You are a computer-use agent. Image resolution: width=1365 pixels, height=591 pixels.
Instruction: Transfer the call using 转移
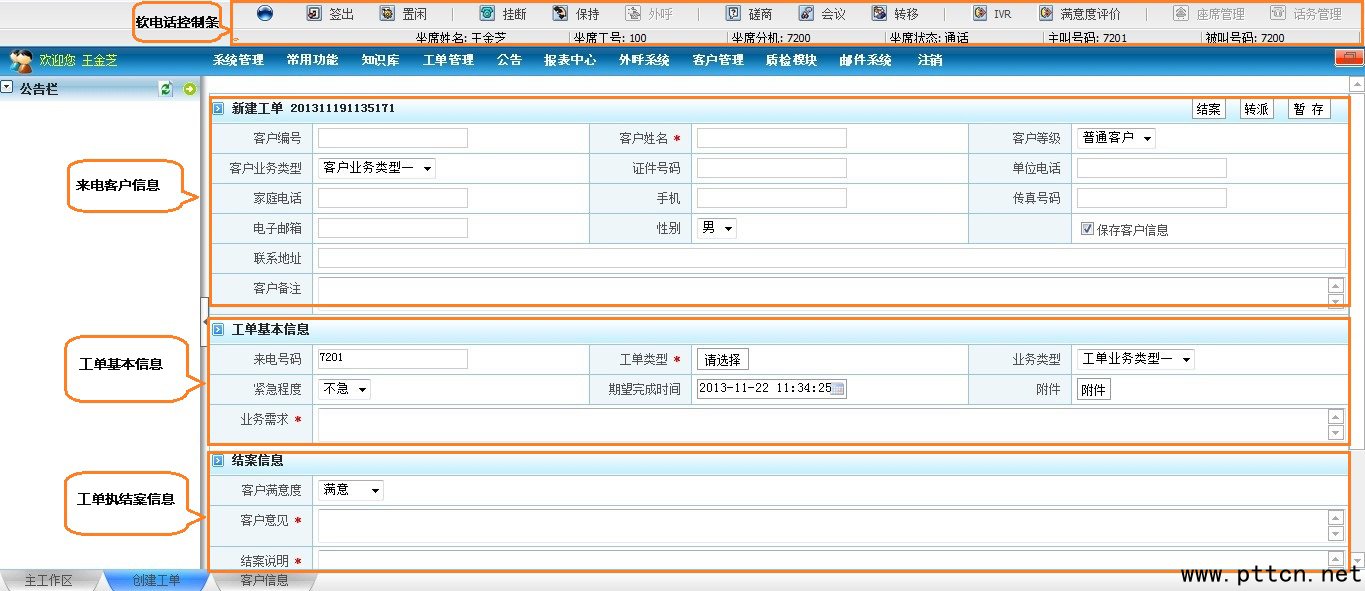pos(879,14)
